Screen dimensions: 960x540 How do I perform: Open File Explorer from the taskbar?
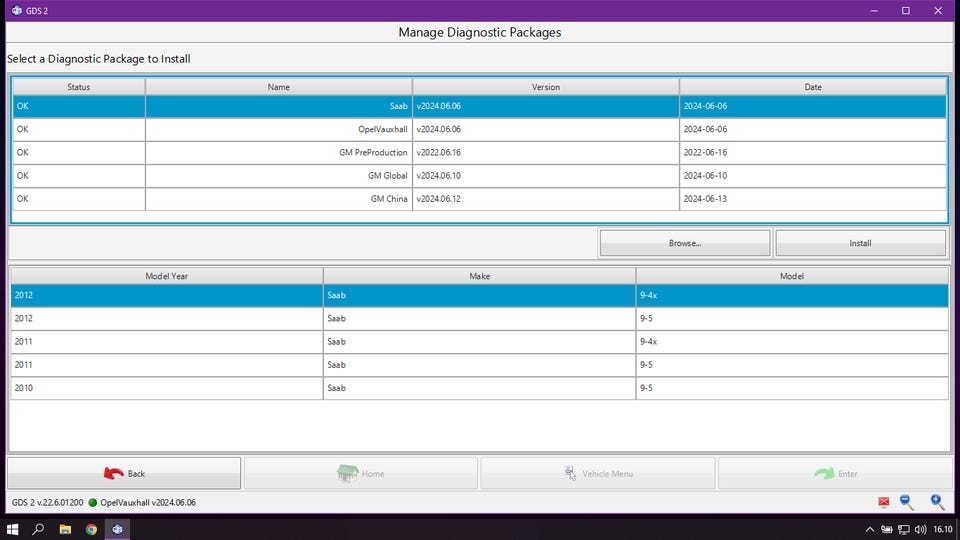coord(65,529)
